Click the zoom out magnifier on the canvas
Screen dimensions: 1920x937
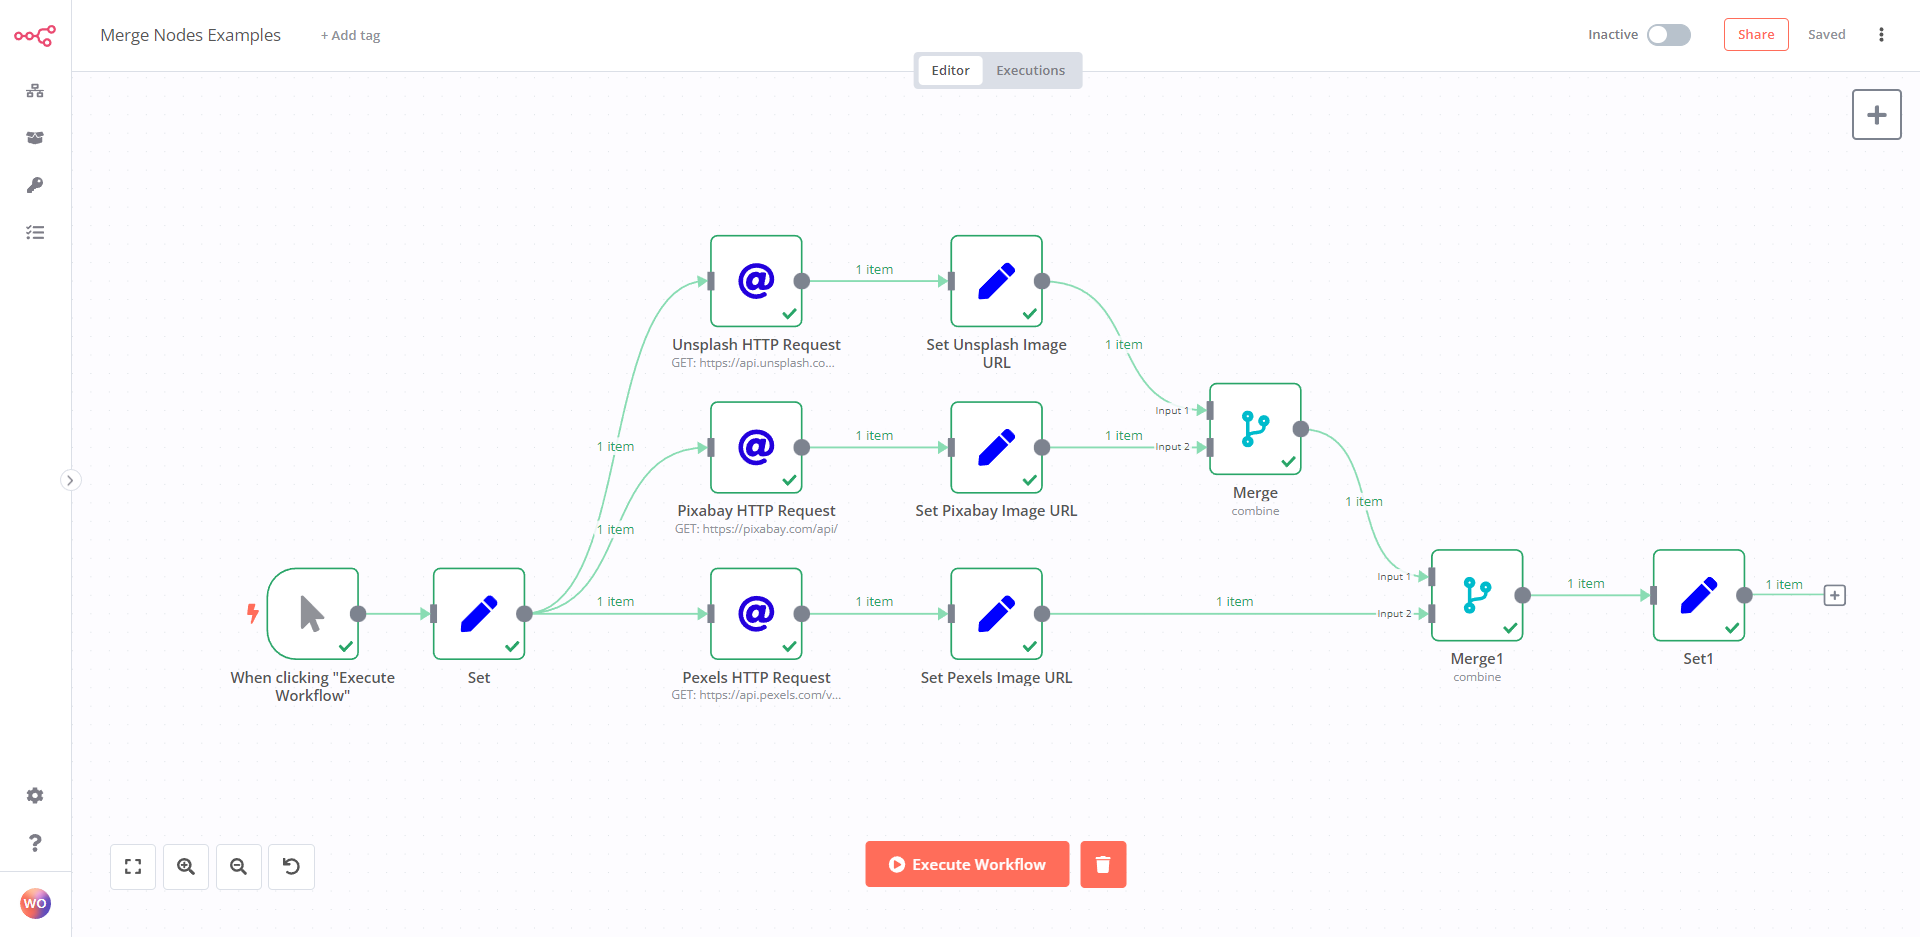click(238, 866)
